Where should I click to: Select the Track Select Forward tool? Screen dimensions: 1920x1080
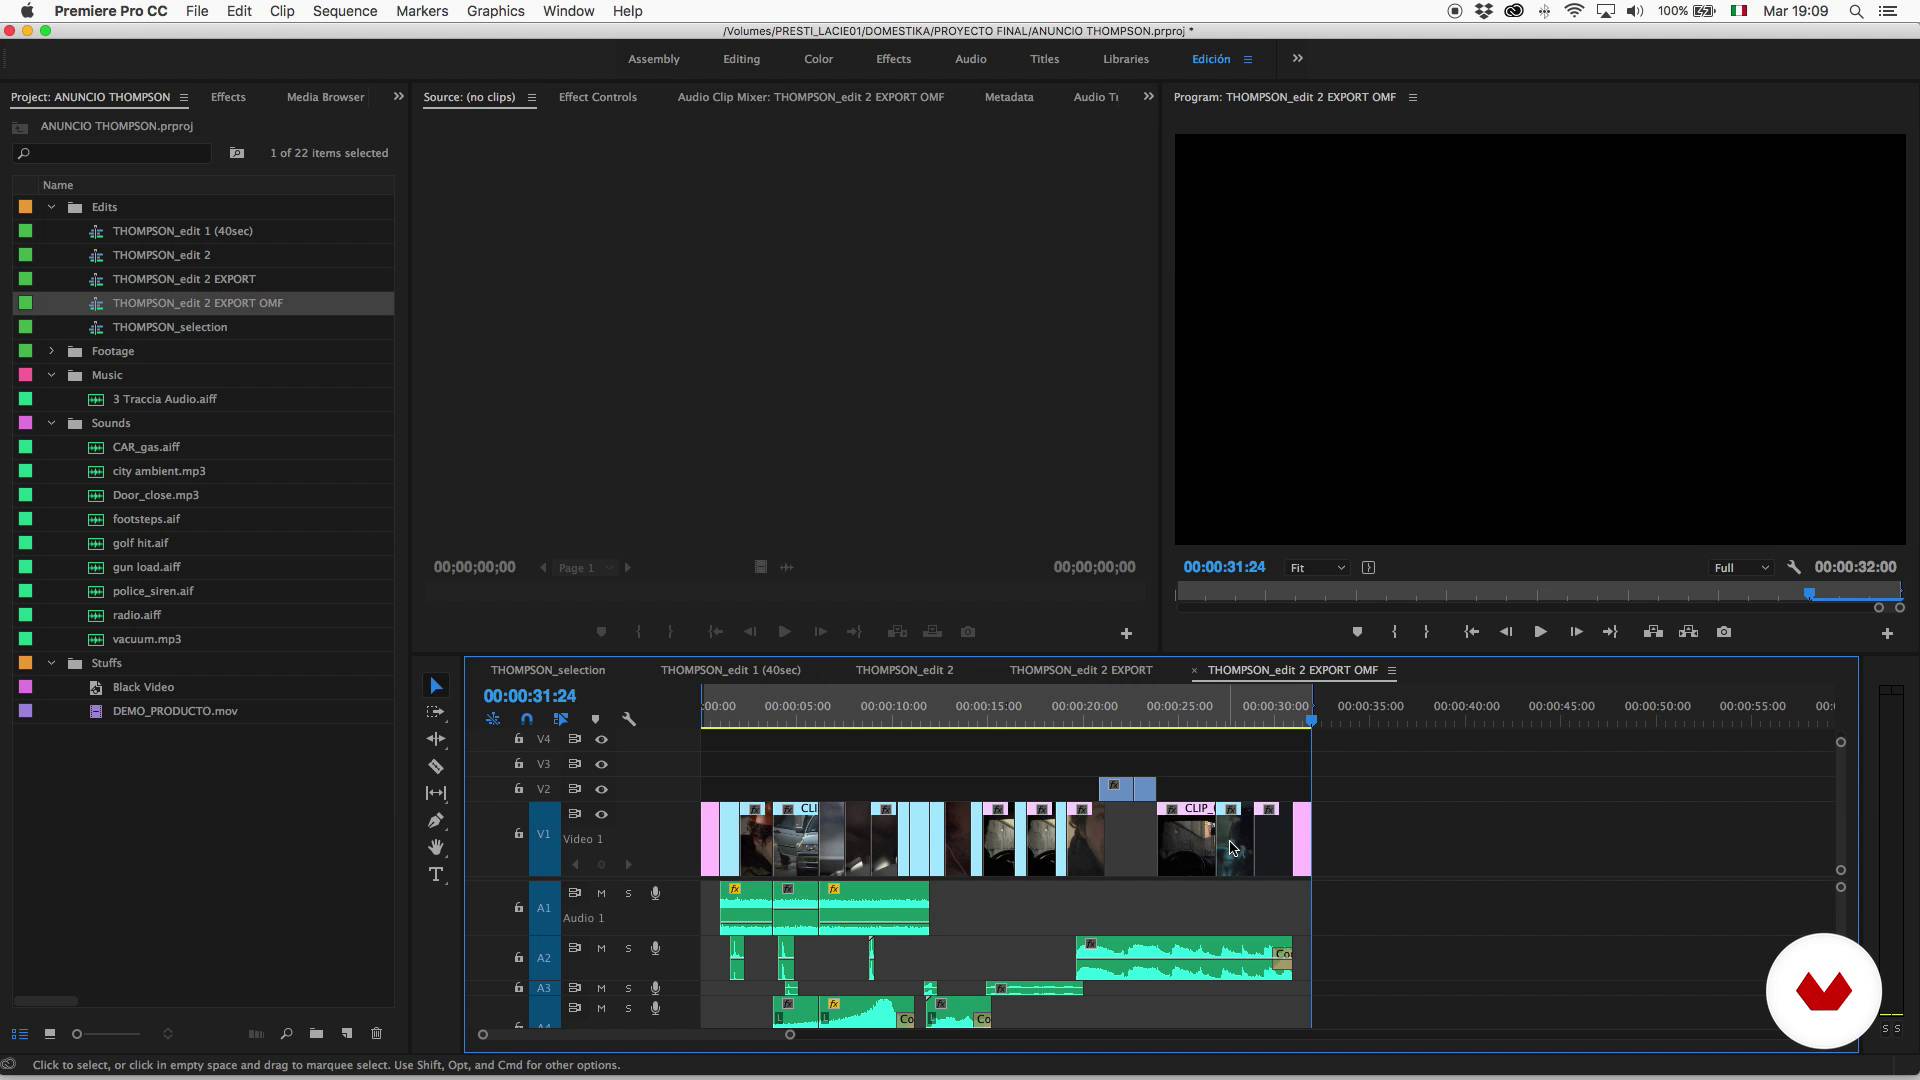436,713
